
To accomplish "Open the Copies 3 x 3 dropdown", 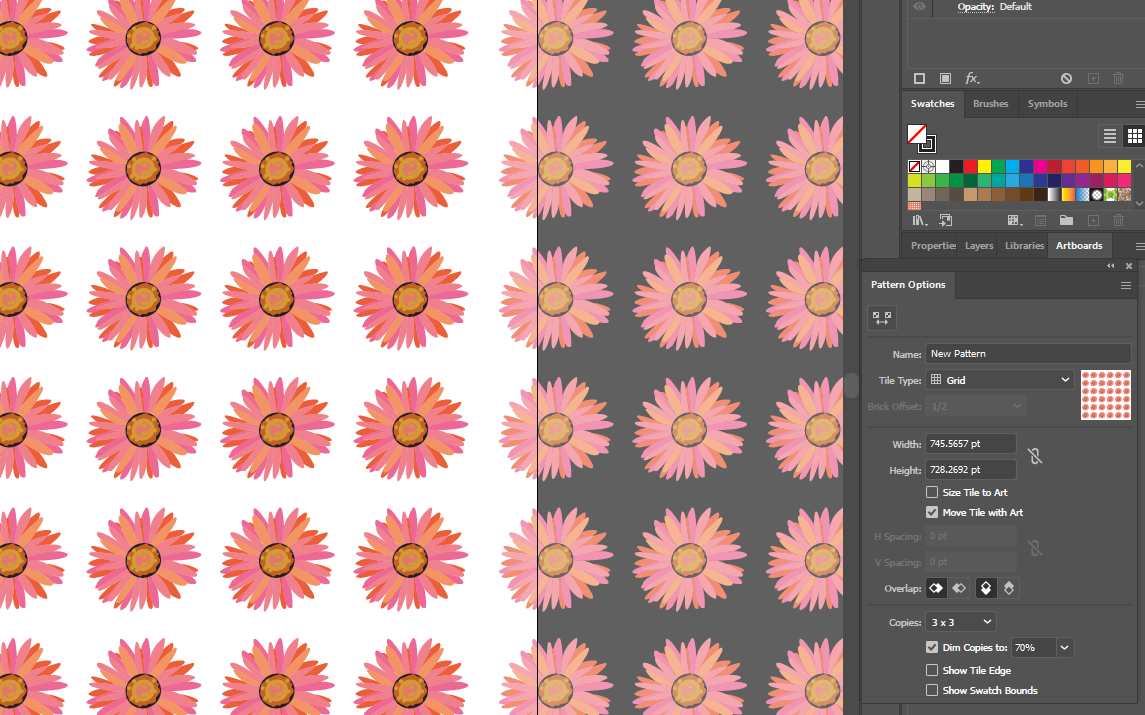I will (x=960, y=622).
